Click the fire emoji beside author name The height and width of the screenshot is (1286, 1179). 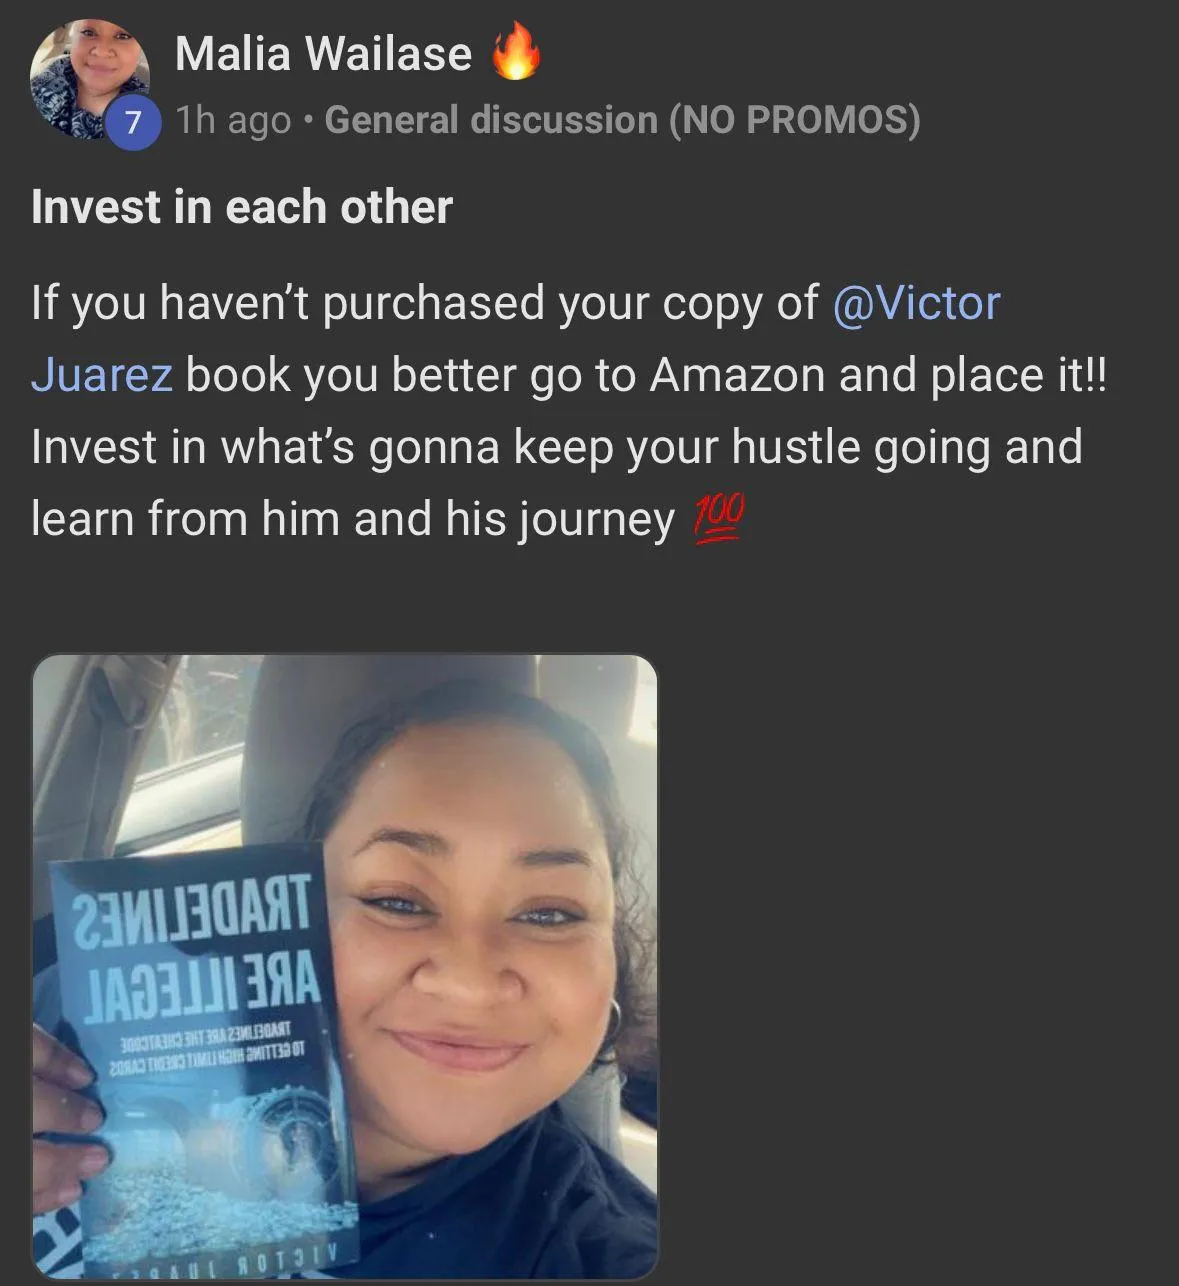(x=517, y=53)
